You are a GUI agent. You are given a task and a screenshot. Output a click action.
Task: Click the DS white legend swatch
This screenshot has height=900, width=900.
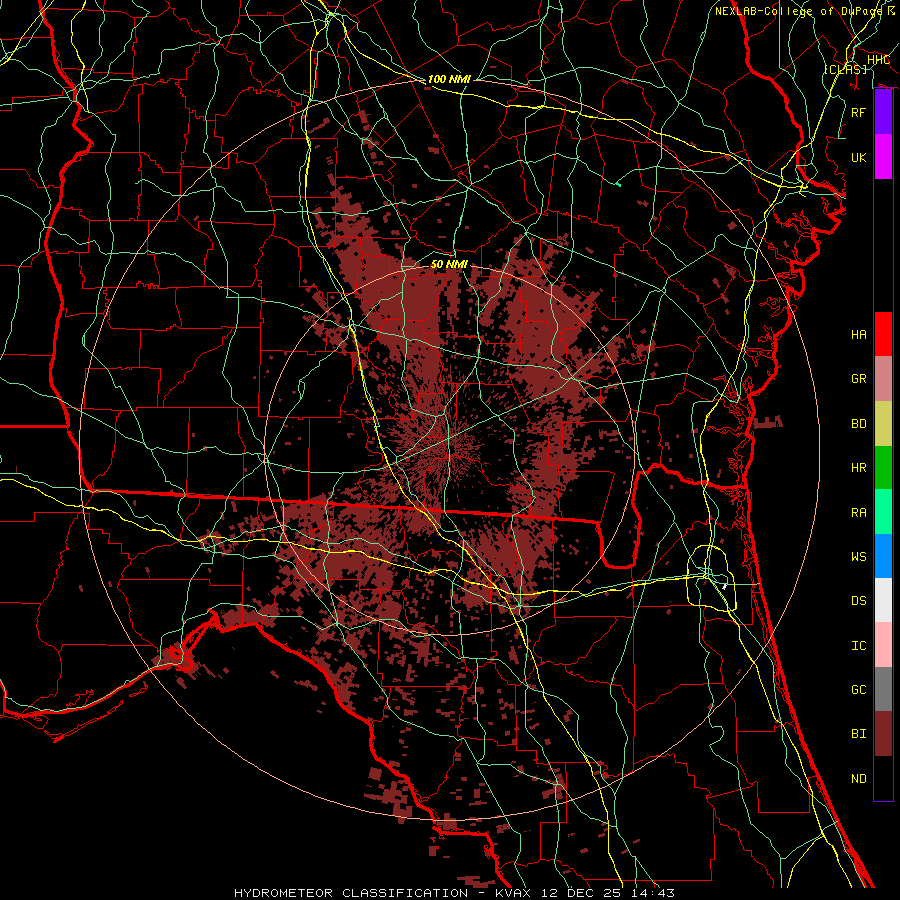(x=883, y=600)
